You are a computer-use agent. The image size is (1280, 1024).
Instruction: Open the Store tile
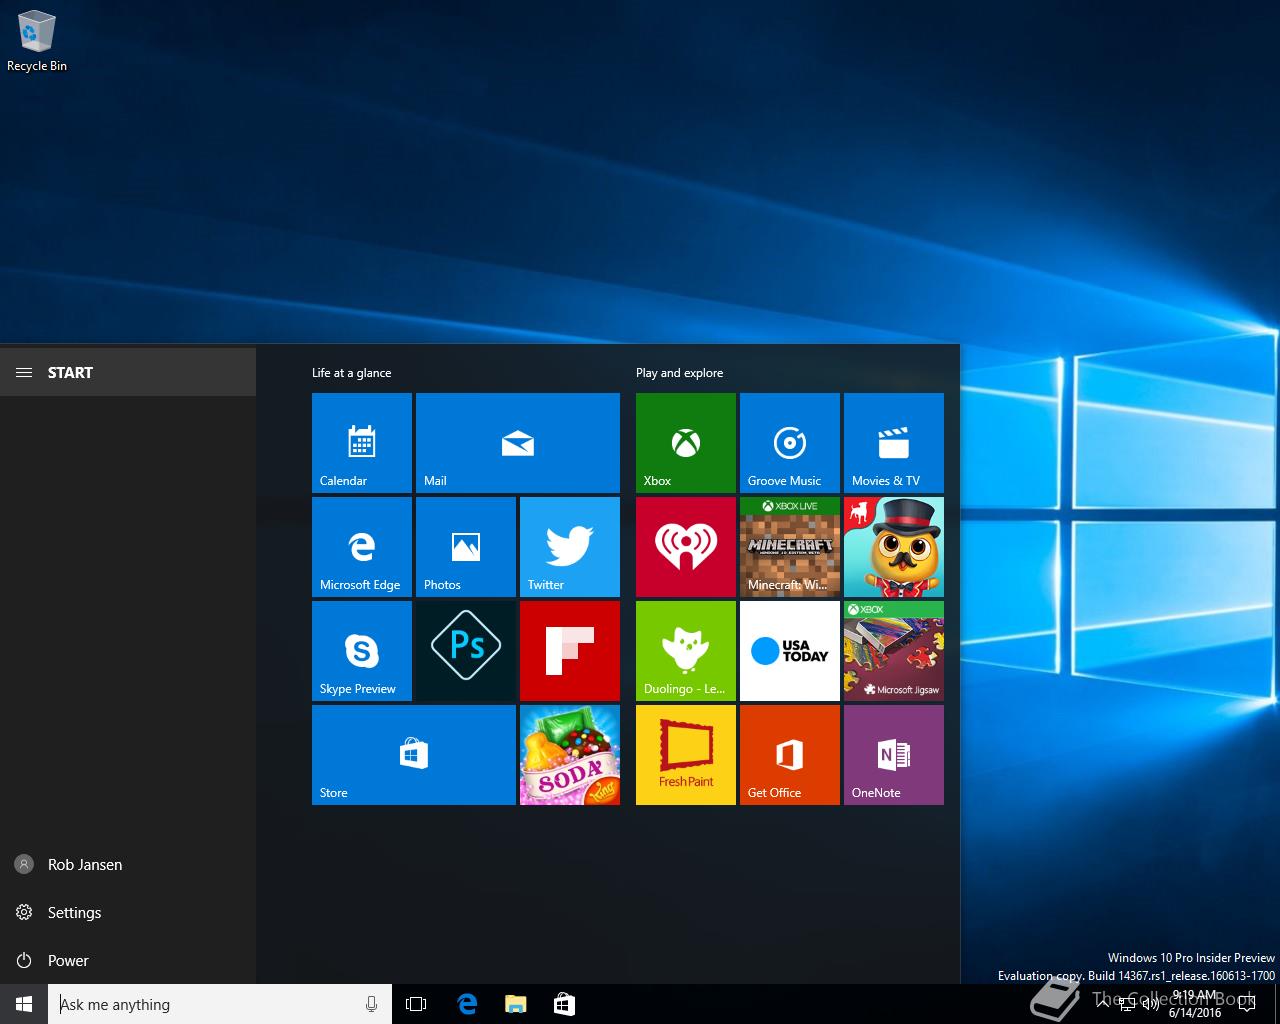[414, 755]
